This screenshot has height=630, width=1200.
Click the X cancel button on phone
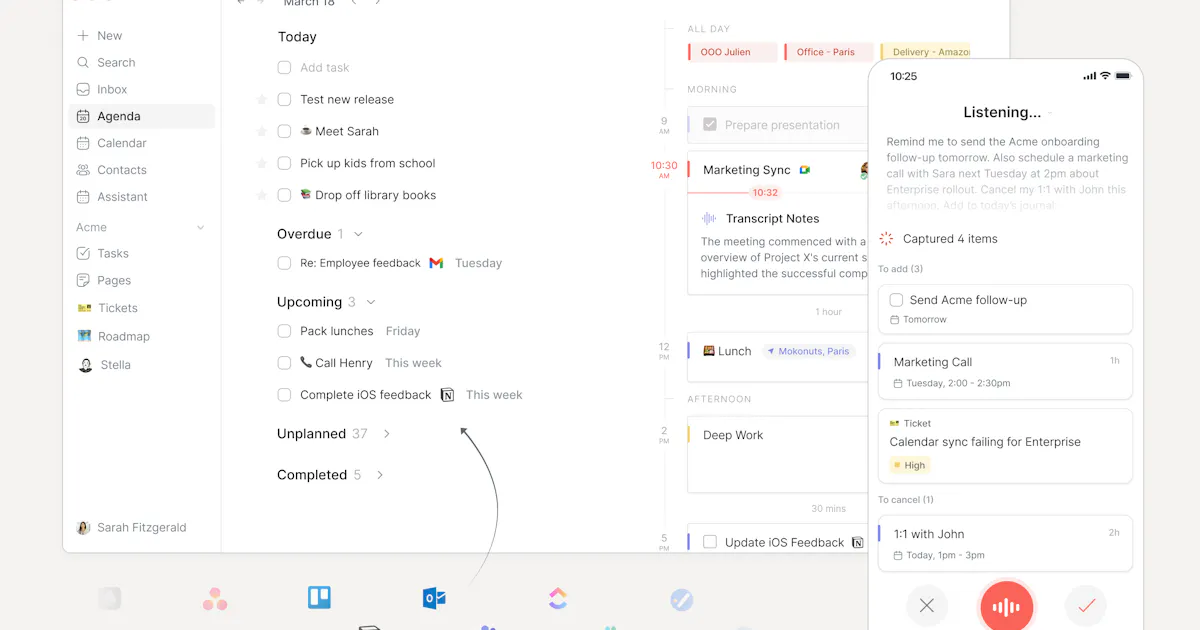point(927,605)
